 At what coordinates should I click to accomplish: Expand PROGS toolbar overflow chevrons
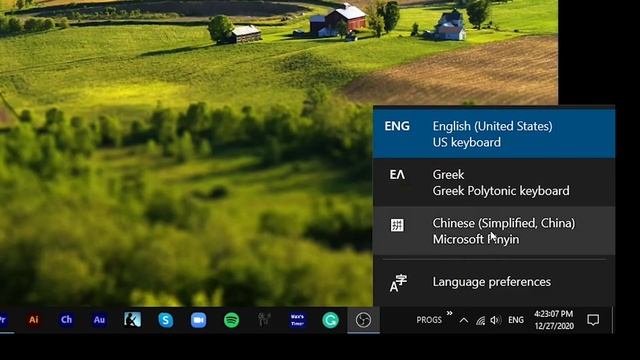[449, 313]
